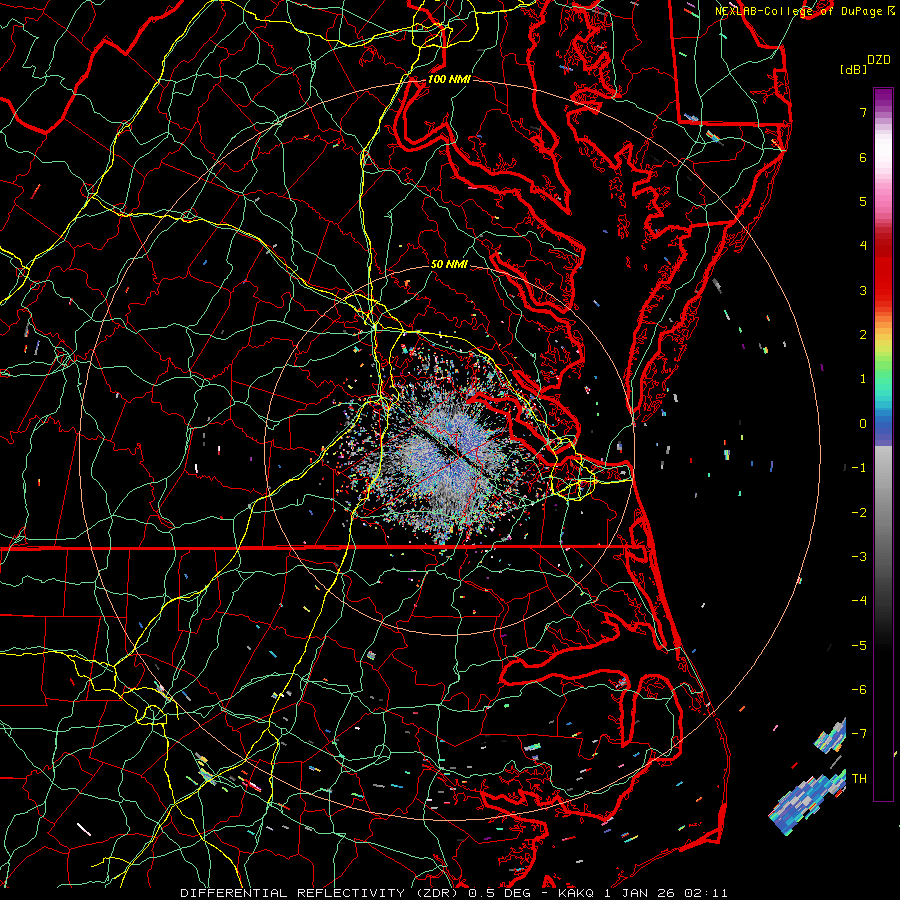Click the gray -2 dB band of color bar
The width and height of the screenshot is (900, 900).
(x=883, y=513)
